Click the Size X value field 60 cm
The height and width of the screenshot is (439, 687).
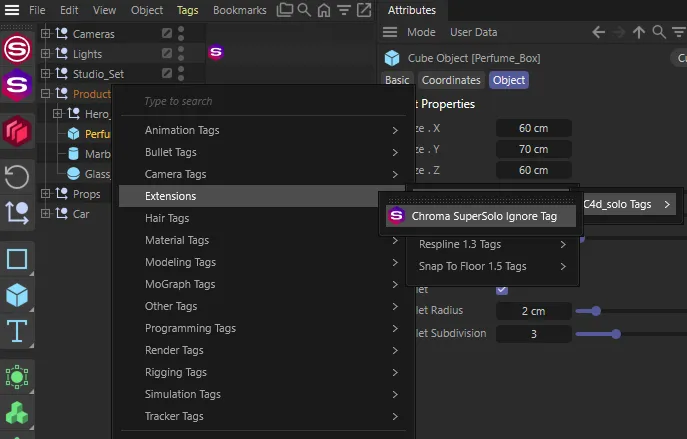click(x=534, y=128)
